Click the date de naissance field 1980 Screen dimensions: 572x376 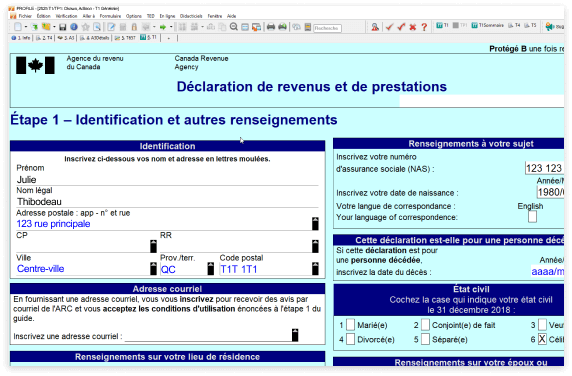coord(550,192)
